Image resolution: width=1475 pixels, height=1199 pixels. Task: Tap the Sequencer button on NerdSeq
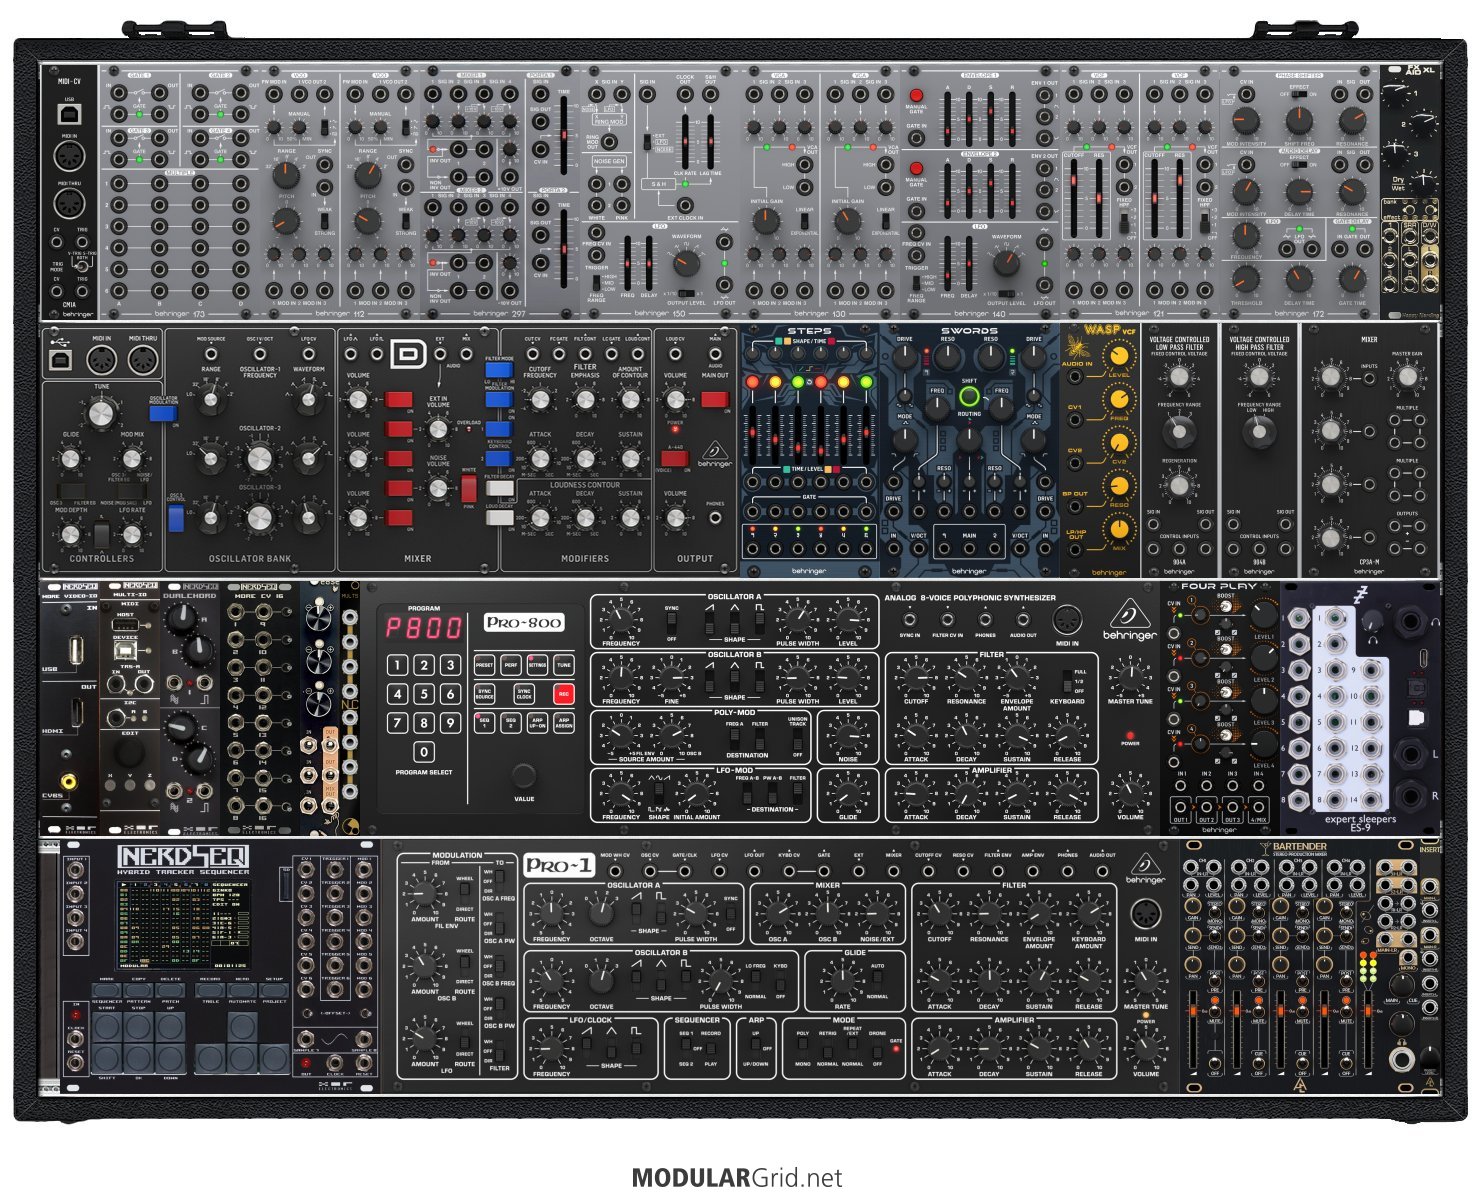107,992
